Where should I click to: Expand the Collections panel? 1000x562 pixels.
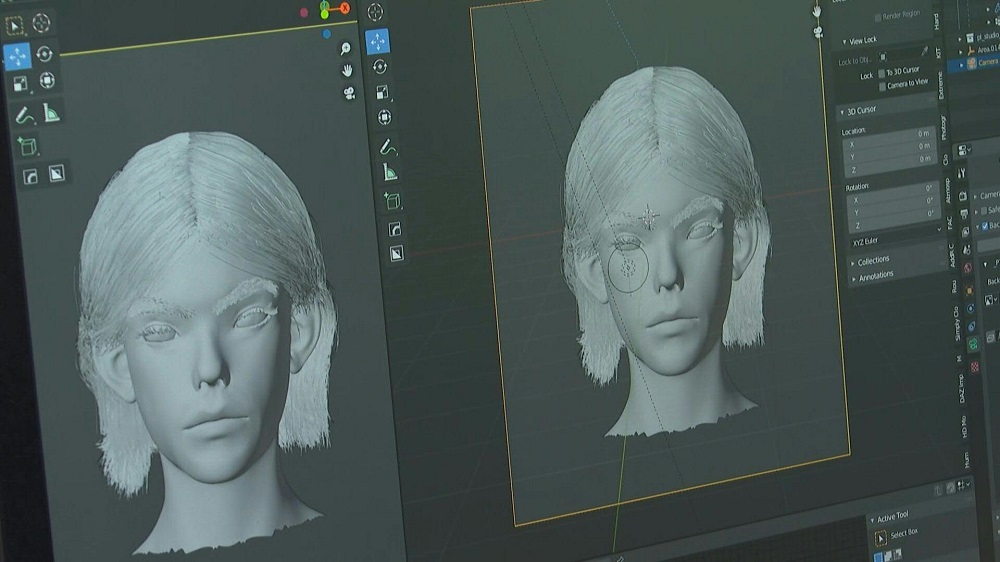click(x=874, y=260)
